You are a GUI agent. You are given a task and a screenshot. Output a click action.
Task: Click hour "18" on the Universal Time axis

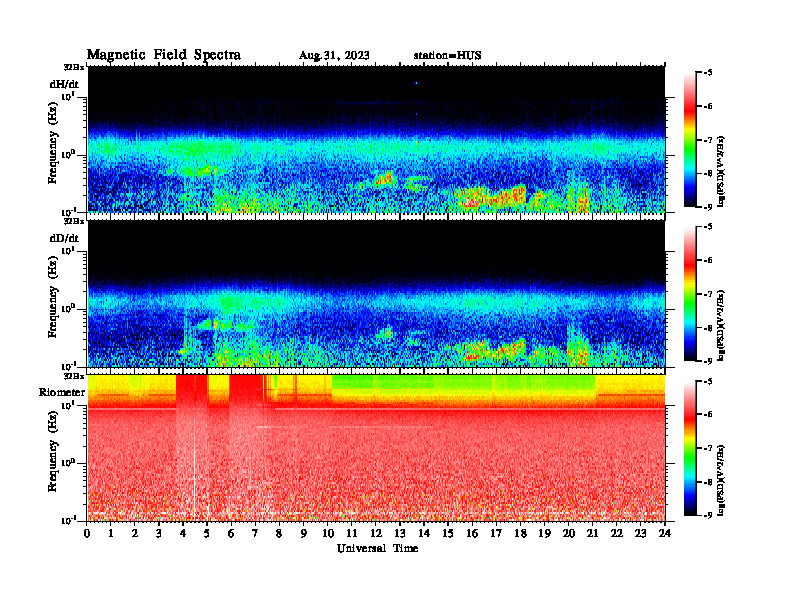[x=520, y=533]
